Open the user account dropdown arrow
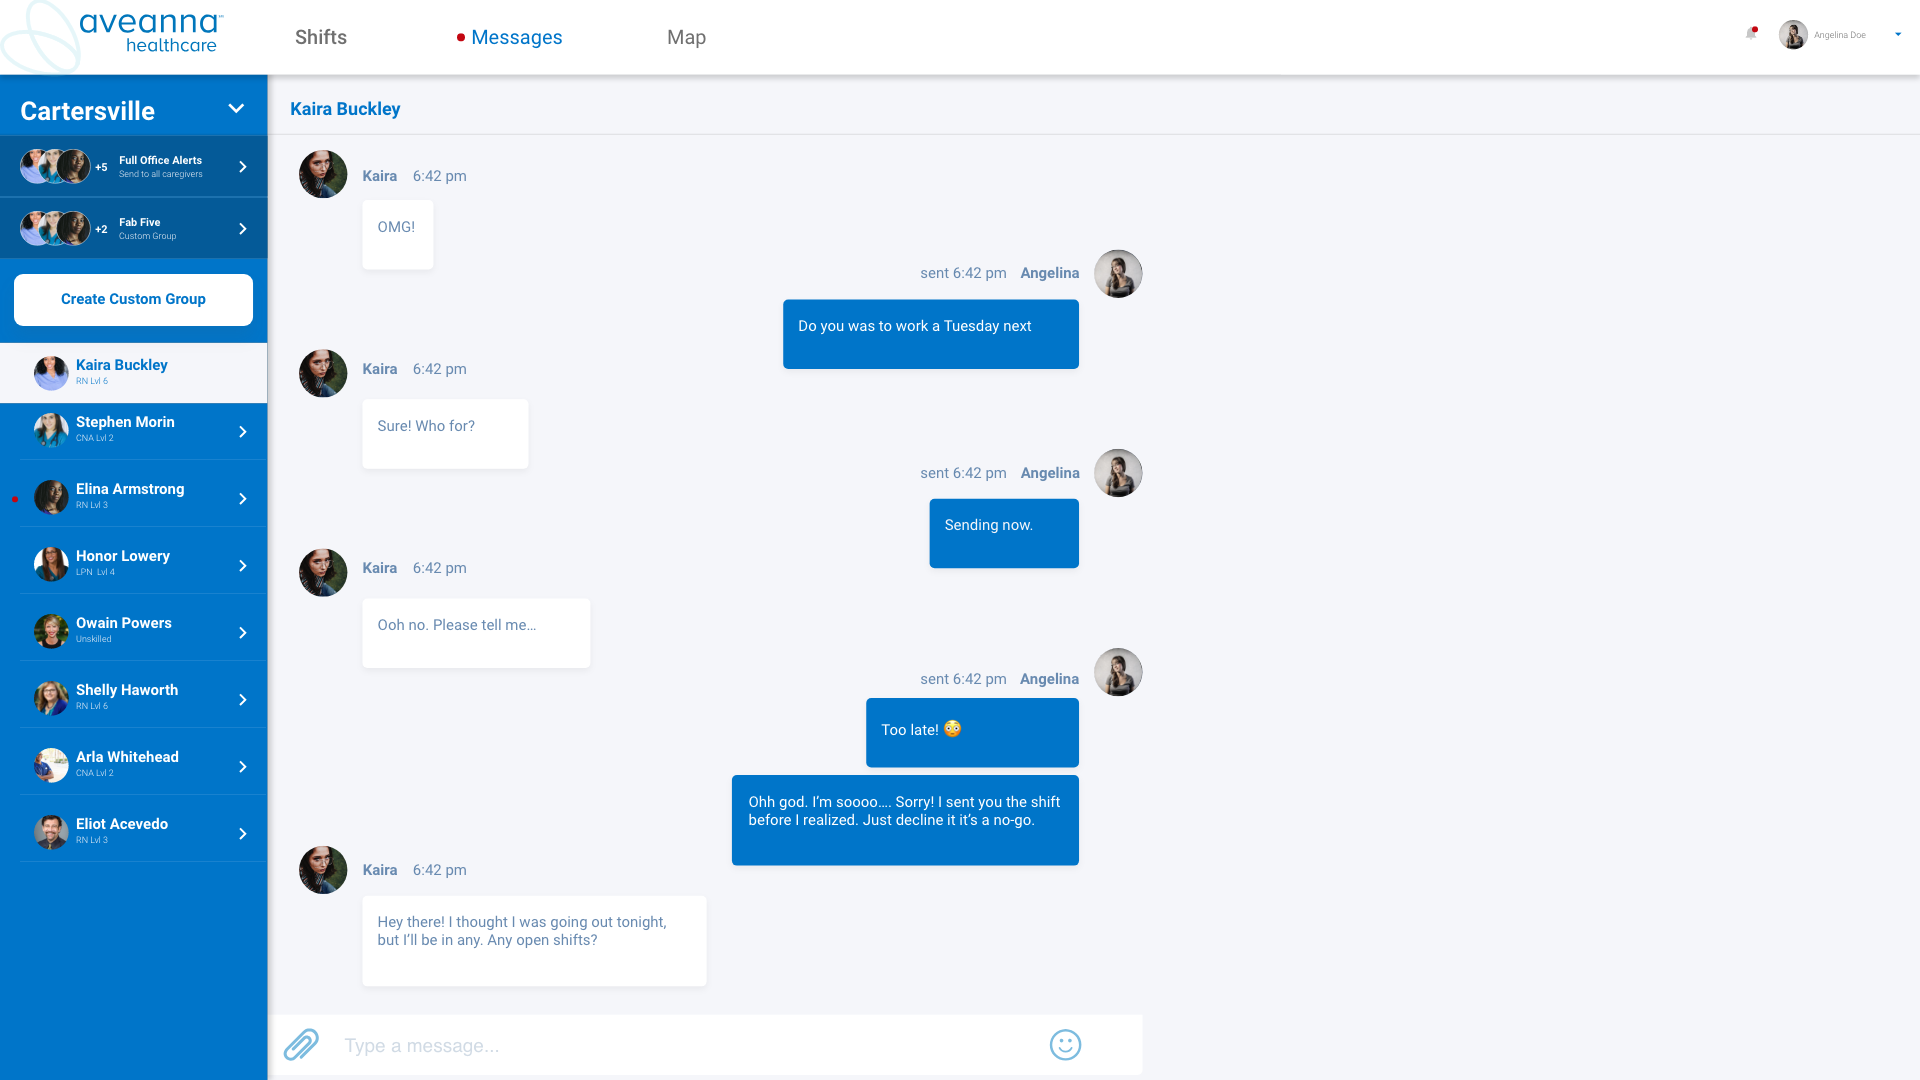Image resolution: width=1920 pixels, height=1080 pixels. [x=1897, y=35]
